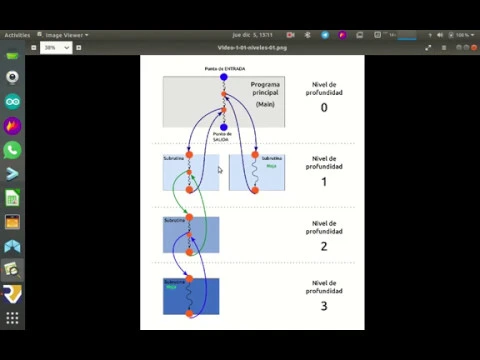Viewport: 480px width, 360px height.
Task: Open the blue and yellow R-shaped app in dock
Action: (x=12, y=294)
